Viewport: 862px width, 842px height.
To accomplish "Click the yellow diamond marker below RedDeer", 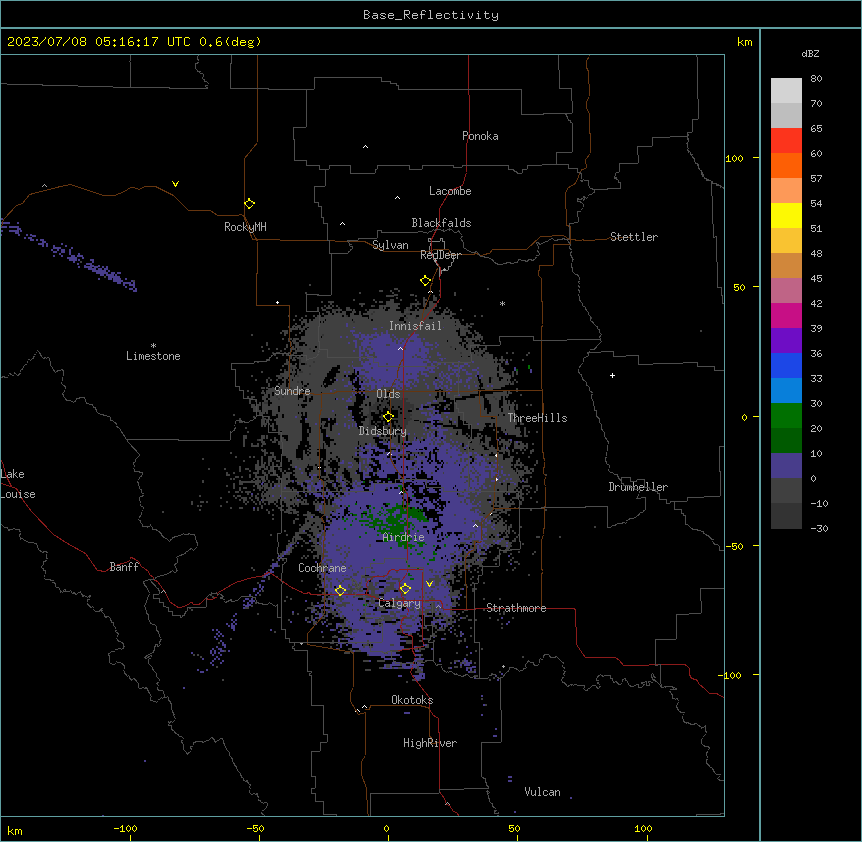I will [426, 281].
